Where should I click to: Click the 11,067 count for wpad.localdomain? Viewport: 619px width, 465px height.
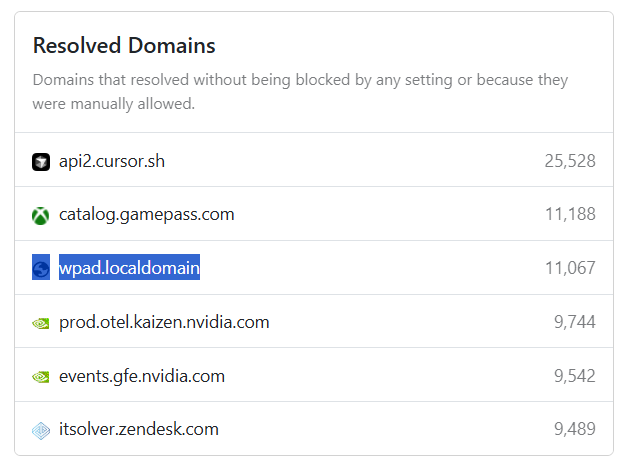pyautogui.click(x=570, y=268)
